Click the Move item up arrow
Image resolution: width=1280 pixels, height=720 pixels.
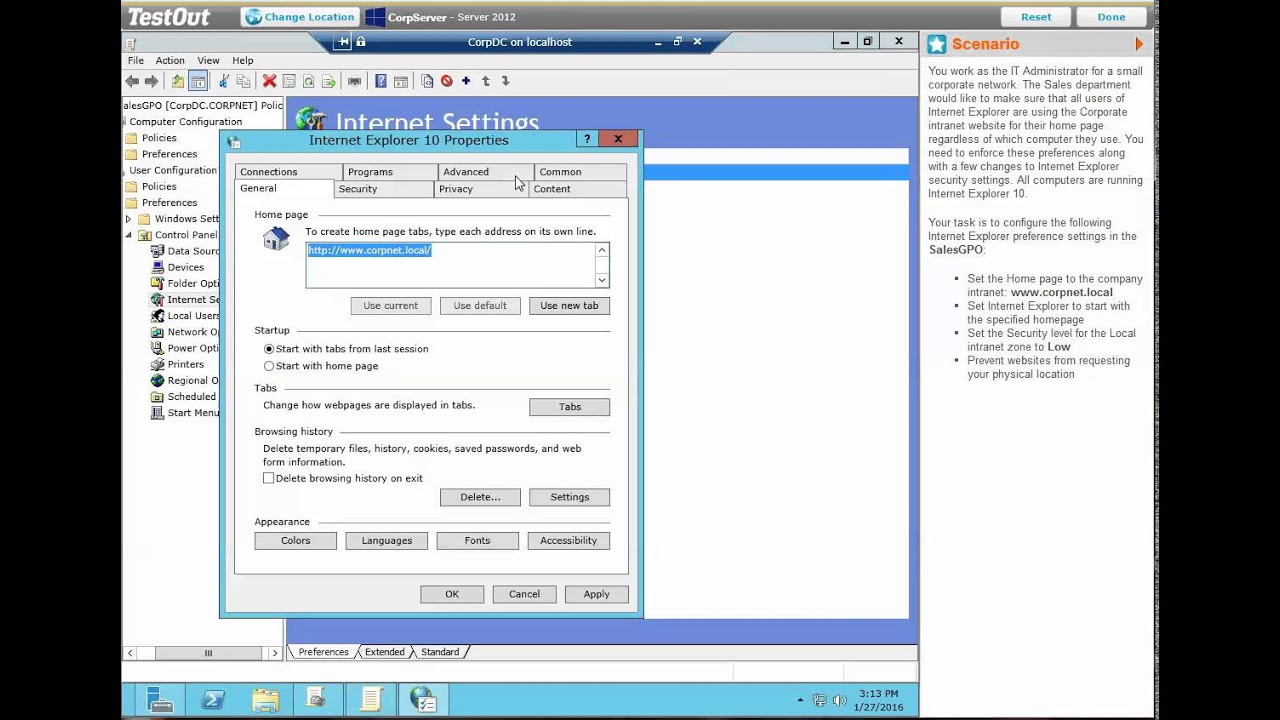[x=486, y=81]
